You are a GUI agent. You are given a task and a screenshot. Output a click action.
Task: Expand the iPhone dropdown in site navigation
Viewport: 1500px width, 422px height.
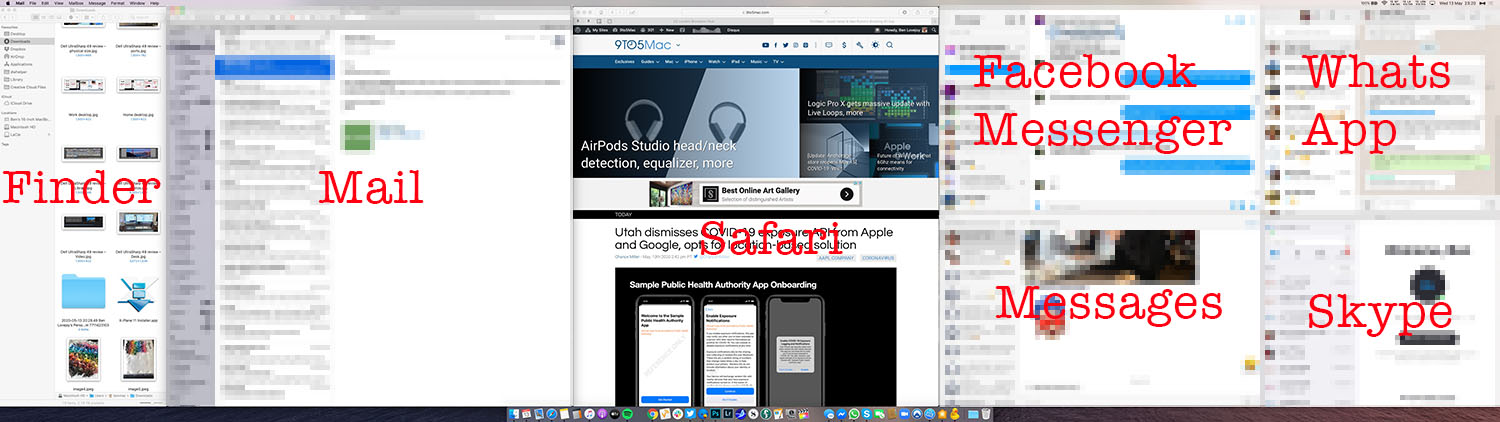point(692,62)
